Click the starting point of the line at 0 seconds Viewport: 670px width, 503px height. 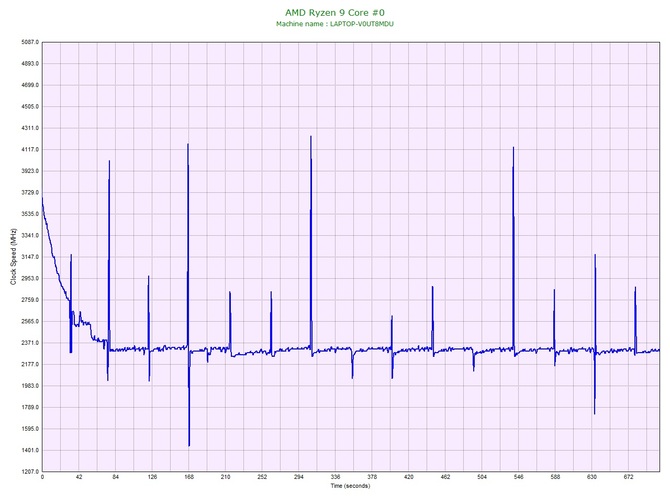42,199
